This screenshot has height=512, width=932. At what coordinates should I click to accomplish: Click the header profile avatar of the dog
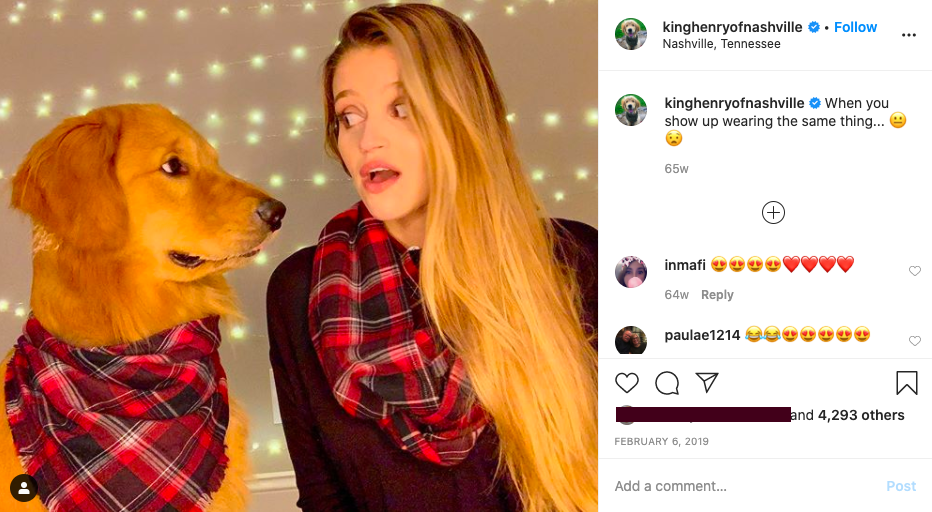[x=631, y=34]
